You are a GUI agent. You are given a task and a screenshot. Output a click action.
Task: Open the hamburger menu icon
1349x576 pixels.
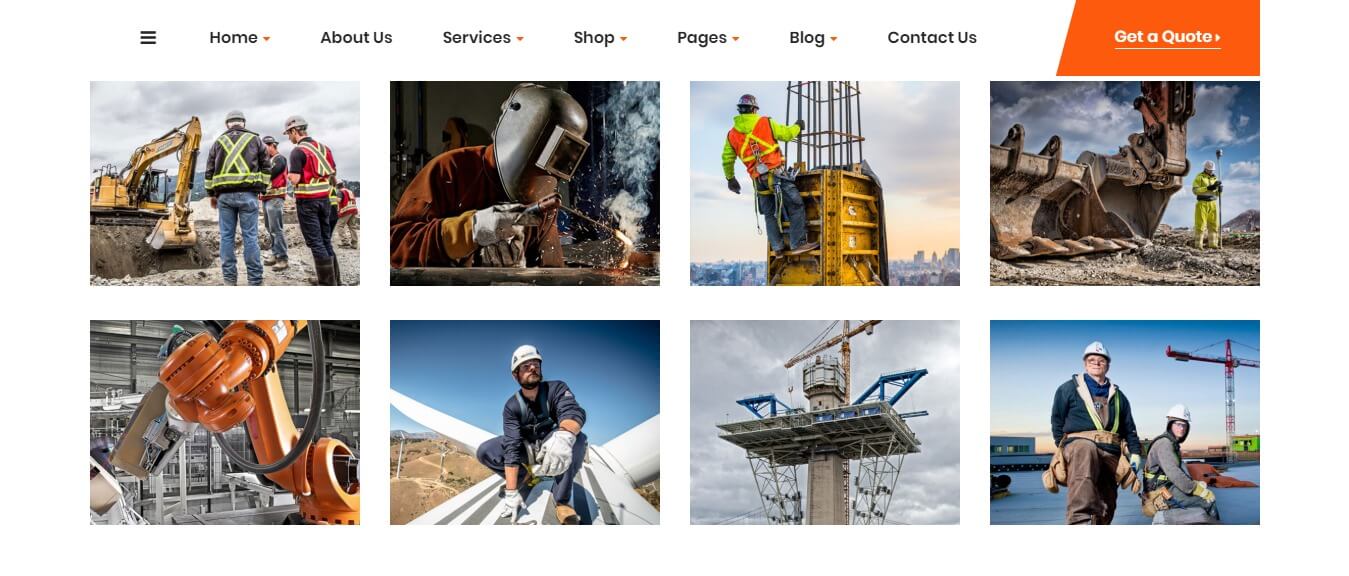(x=148, y=38)
